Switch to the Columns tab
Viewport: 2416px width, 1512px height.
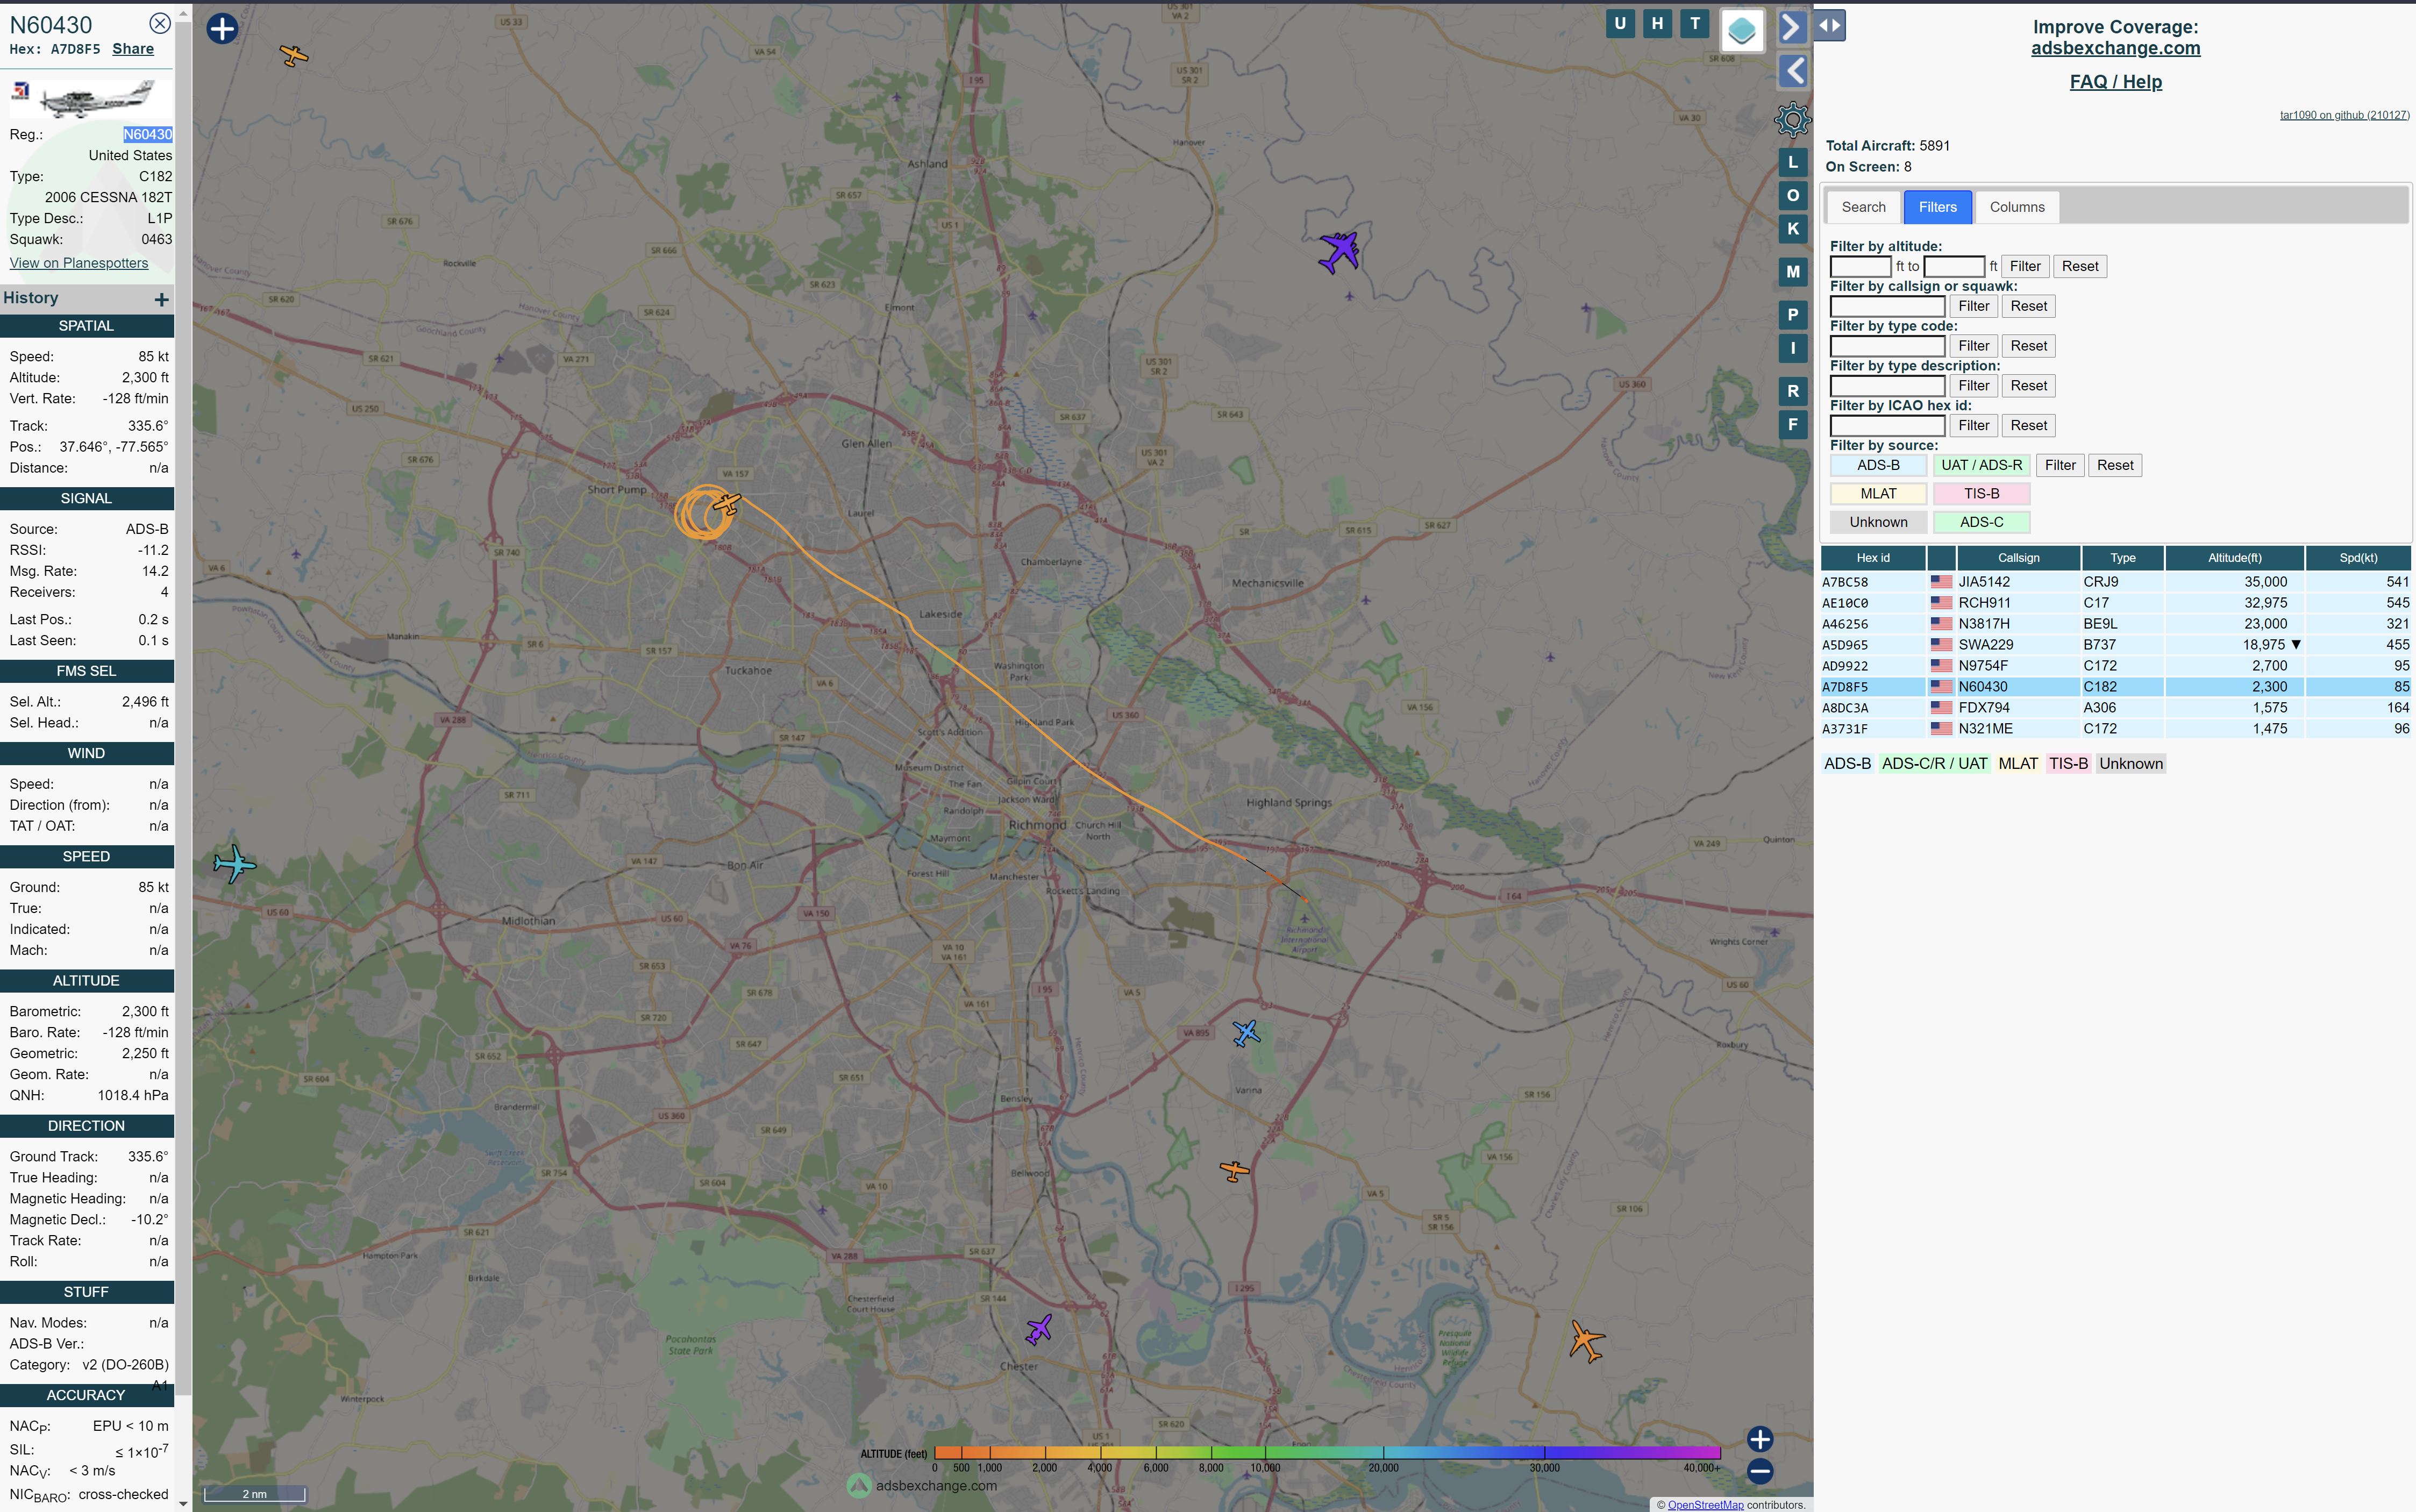click(x=2016, y=207)
